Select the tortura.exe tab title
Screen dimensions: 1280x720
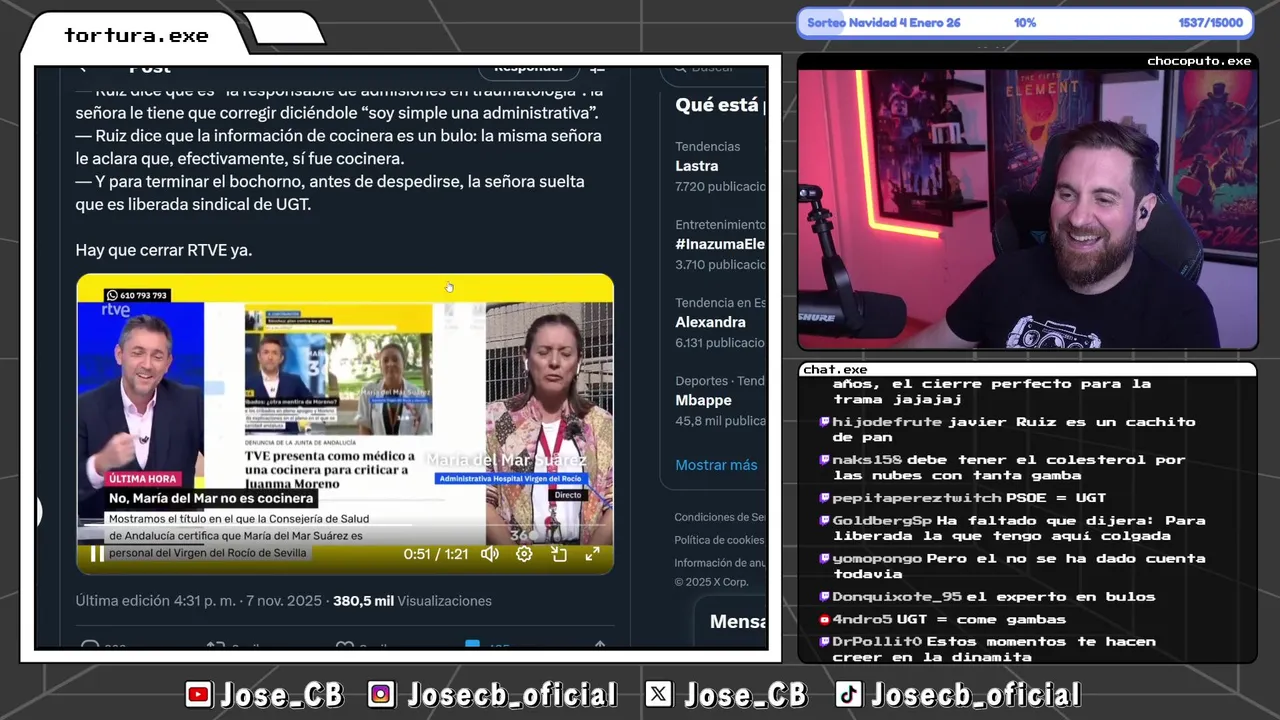136,36
